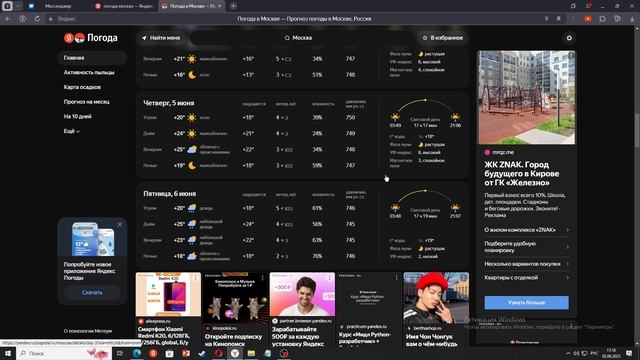
Task: Open the ЖК ZNAK ad headline
Action: pyautogui.click(x=522, y=173)
